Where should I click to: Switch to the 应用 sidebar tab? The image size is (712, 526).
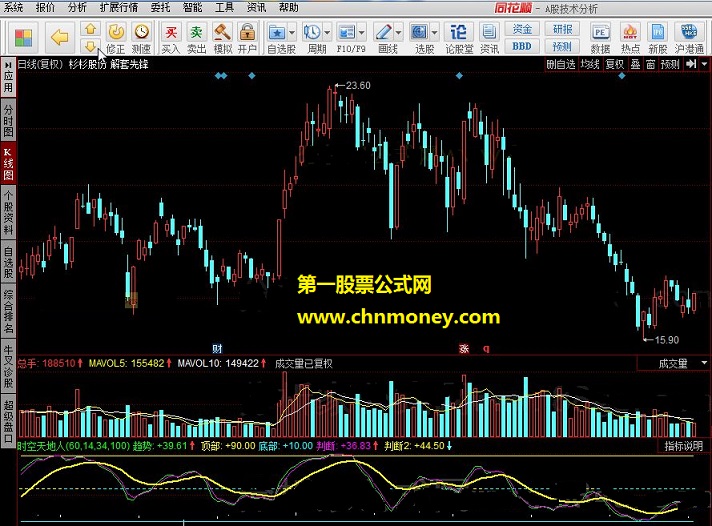click(x=8, y=77)
